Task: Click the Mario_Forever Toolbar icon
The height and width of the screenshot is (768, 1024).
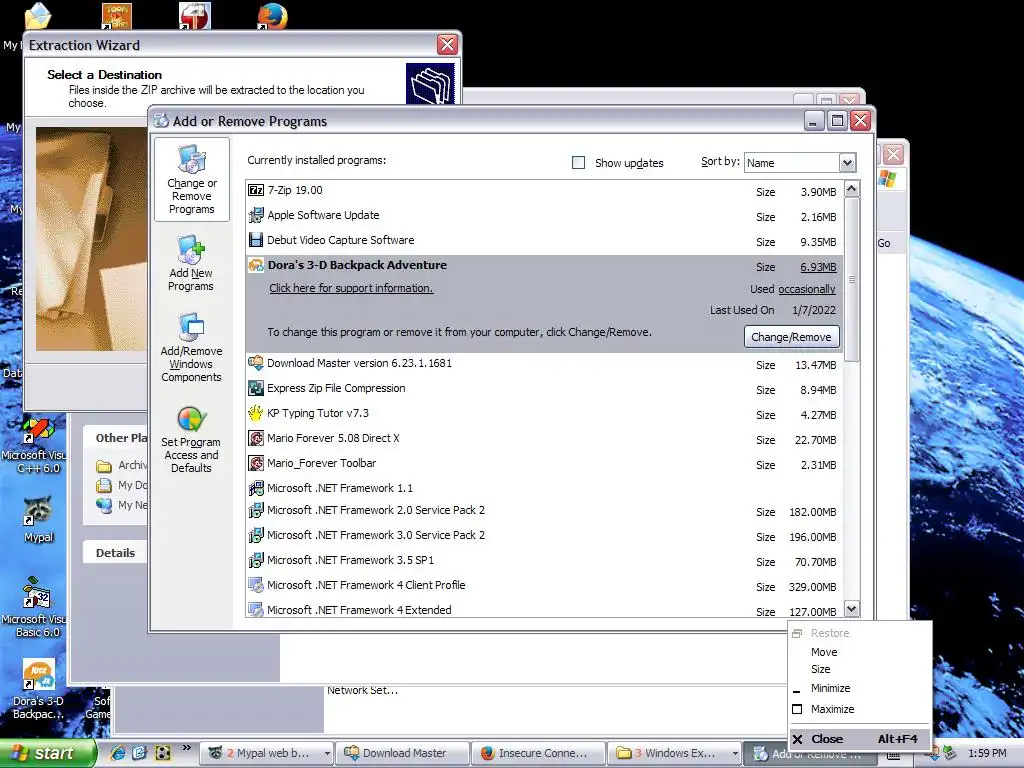Action: pos(256,463)
